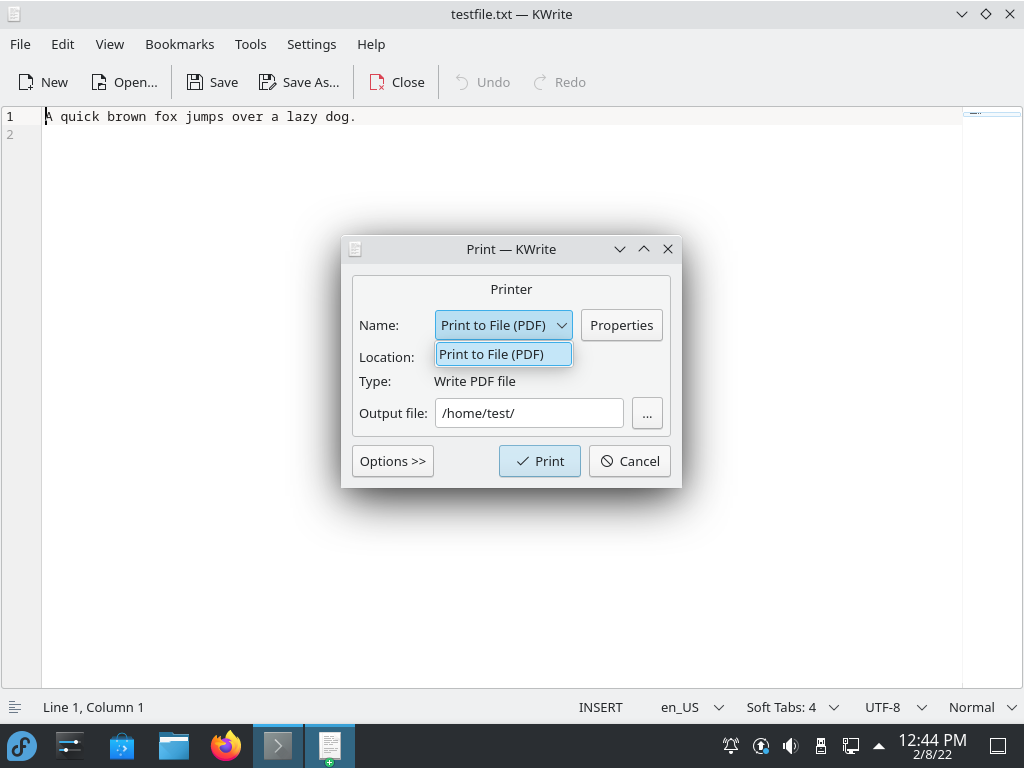
Task: Open the en_US dictionary dropdown
Action: click(692, 707)
